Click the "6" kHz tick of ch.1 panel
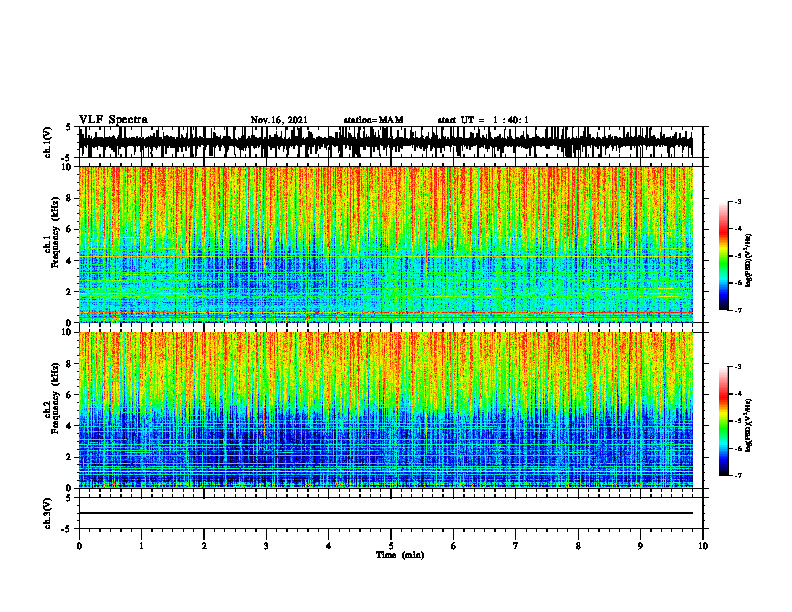This screenshot has width=792, height=612. [x=70, y=229]
